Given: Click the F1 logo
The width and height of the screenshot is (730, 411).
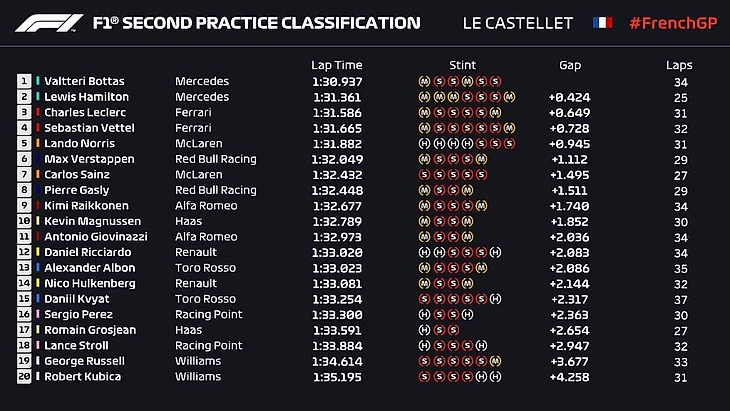Looking at the screenshot, I should coord(46,23).
